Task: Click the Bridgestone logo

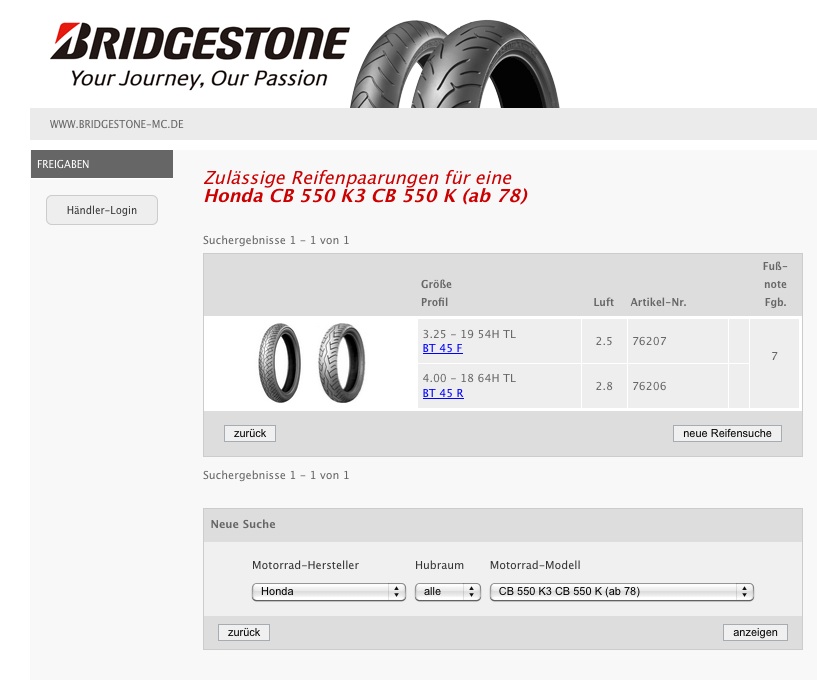Action: pos(200,42)
